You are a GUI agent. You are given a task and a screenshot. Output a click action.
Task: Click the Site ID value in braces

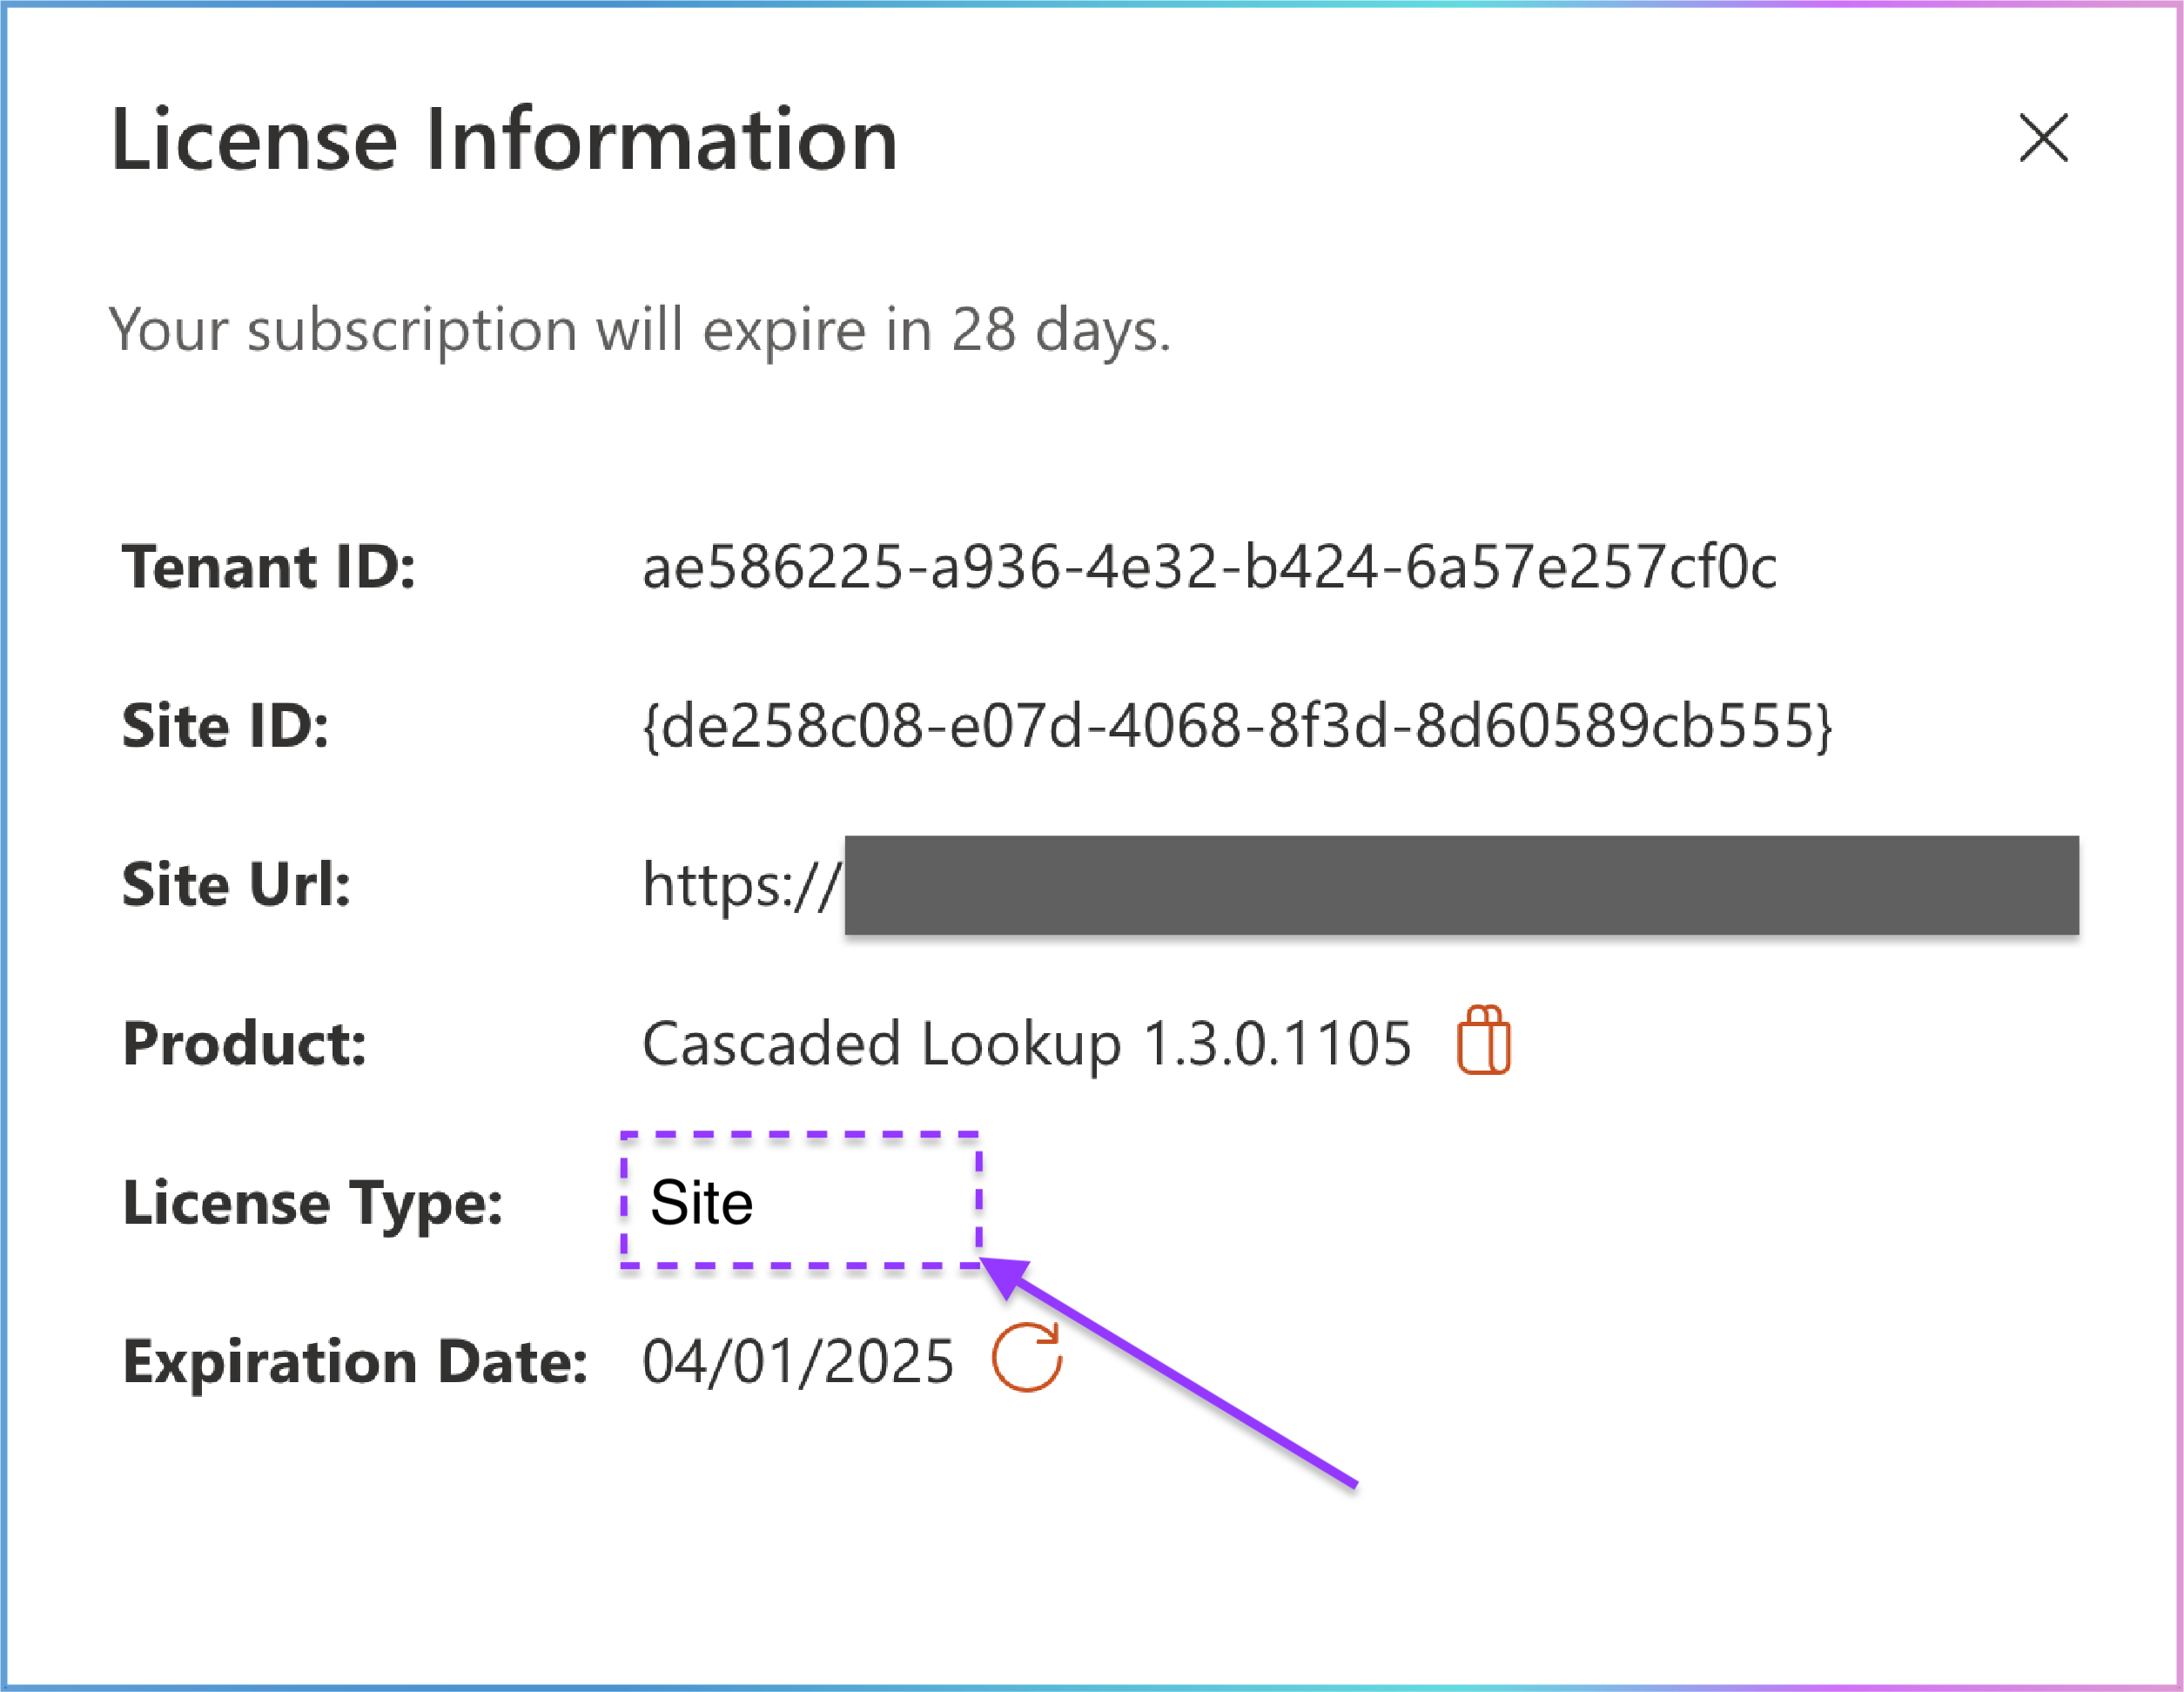pos(1238,726)
